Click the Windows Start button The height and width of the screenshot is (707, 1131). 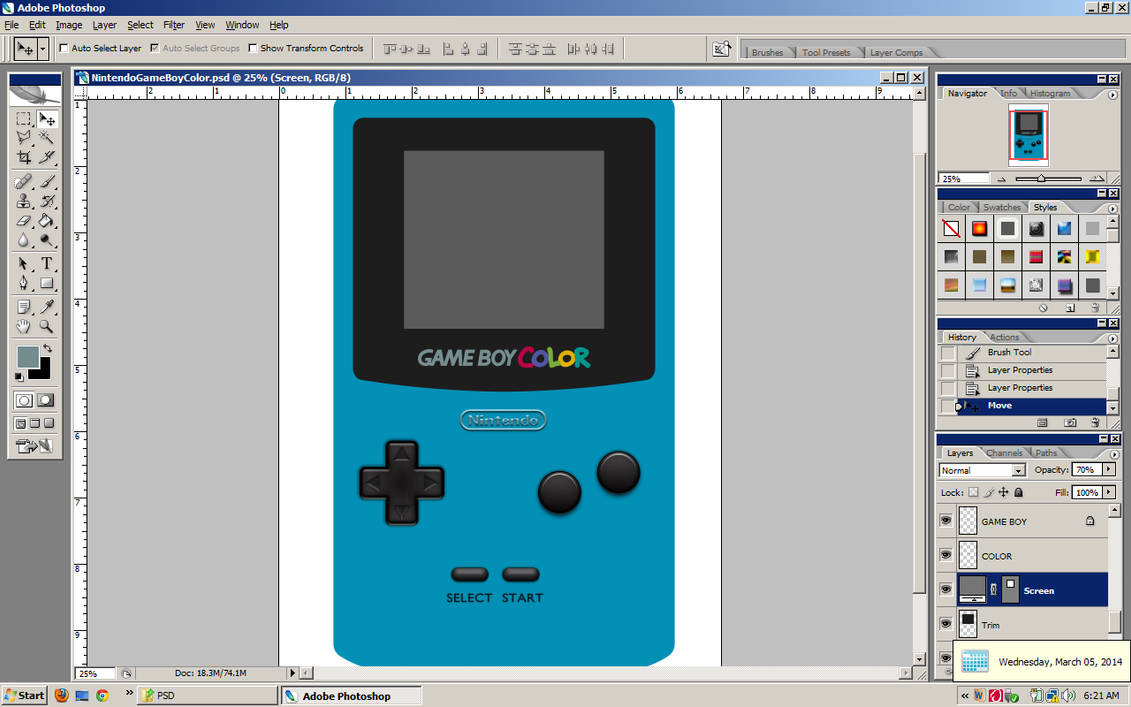[x=24, y=695]
